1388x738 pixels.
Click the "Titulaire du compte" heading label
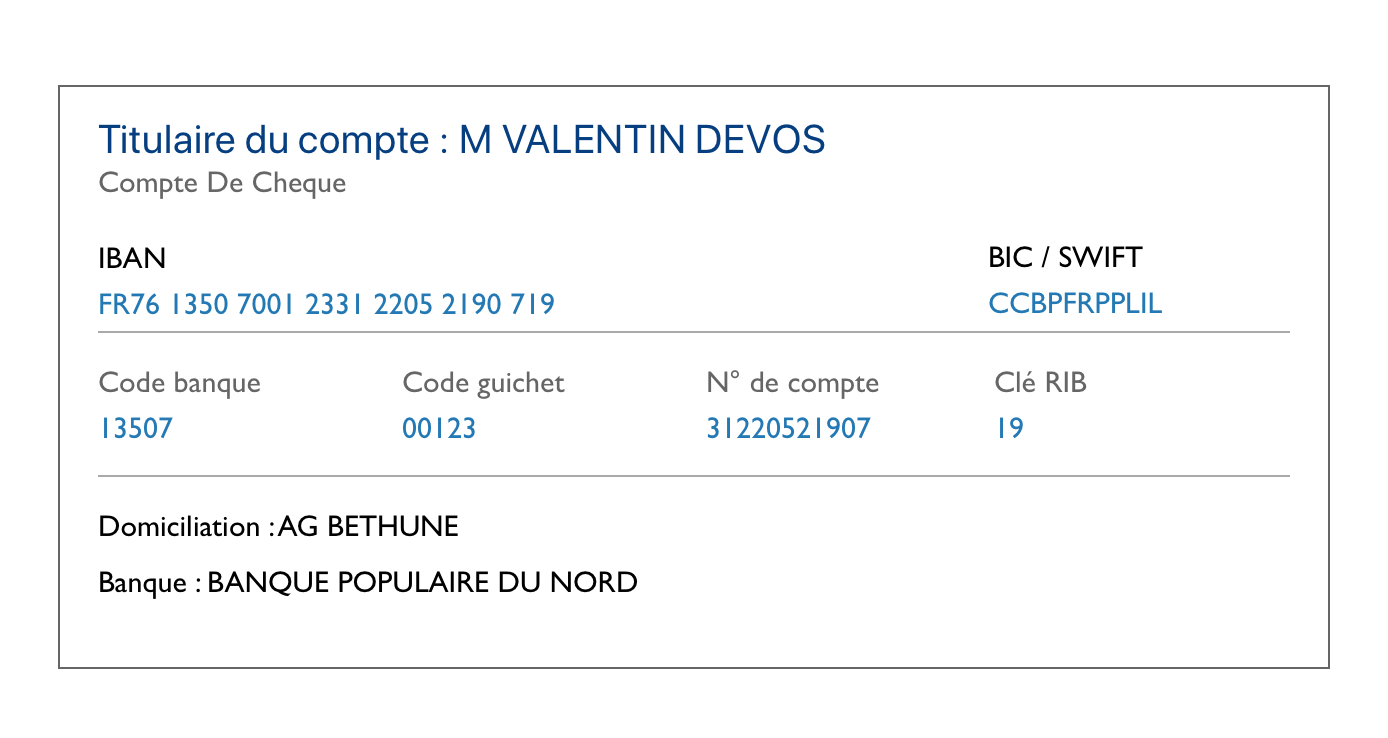coord(264,141)
